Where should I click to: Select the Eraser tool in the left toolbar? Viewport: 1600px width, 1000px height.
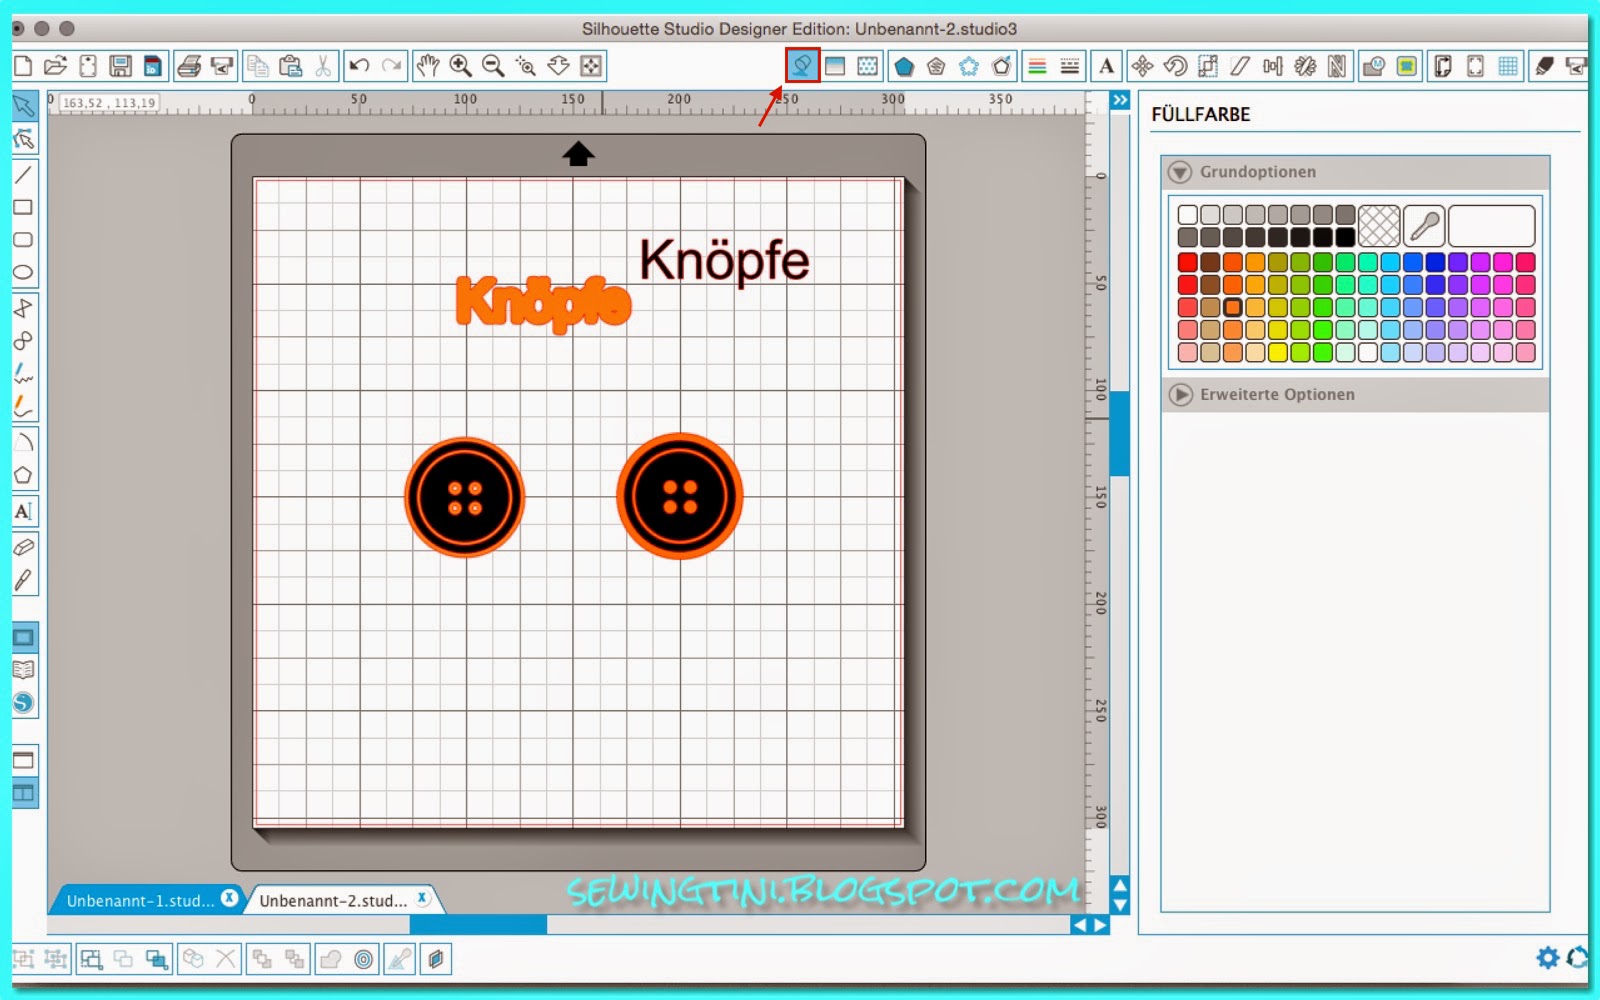tap(24, 546)
